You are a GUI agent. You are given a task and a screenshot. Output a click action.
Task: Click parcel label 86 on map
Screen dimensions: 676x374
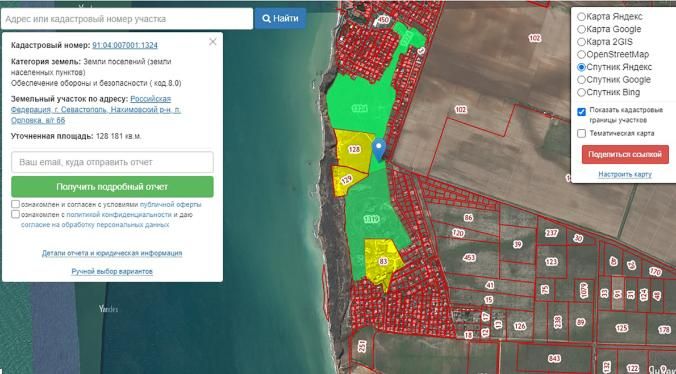[469, 218]
